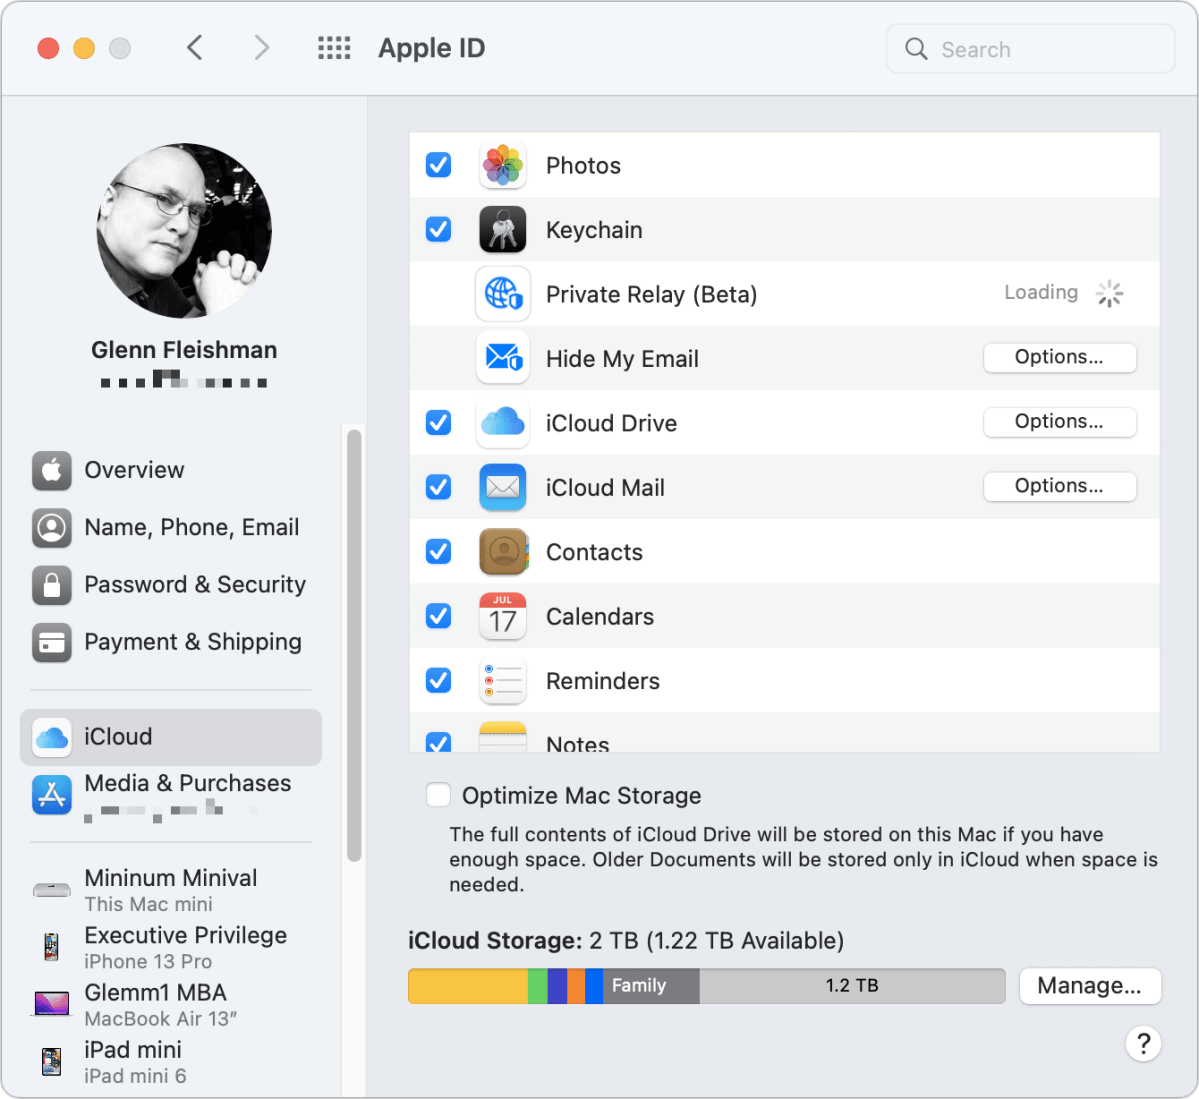Select the Glemm1 MBA device
The width and height of the screenshot is (1199, 1099).
coord(171,1005)
